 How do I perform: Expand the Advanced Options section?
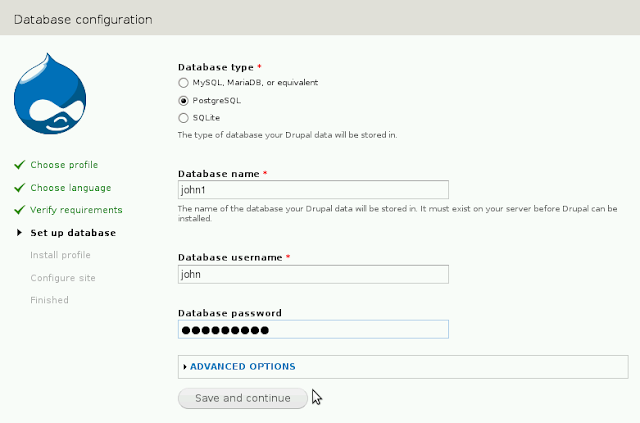242,367
